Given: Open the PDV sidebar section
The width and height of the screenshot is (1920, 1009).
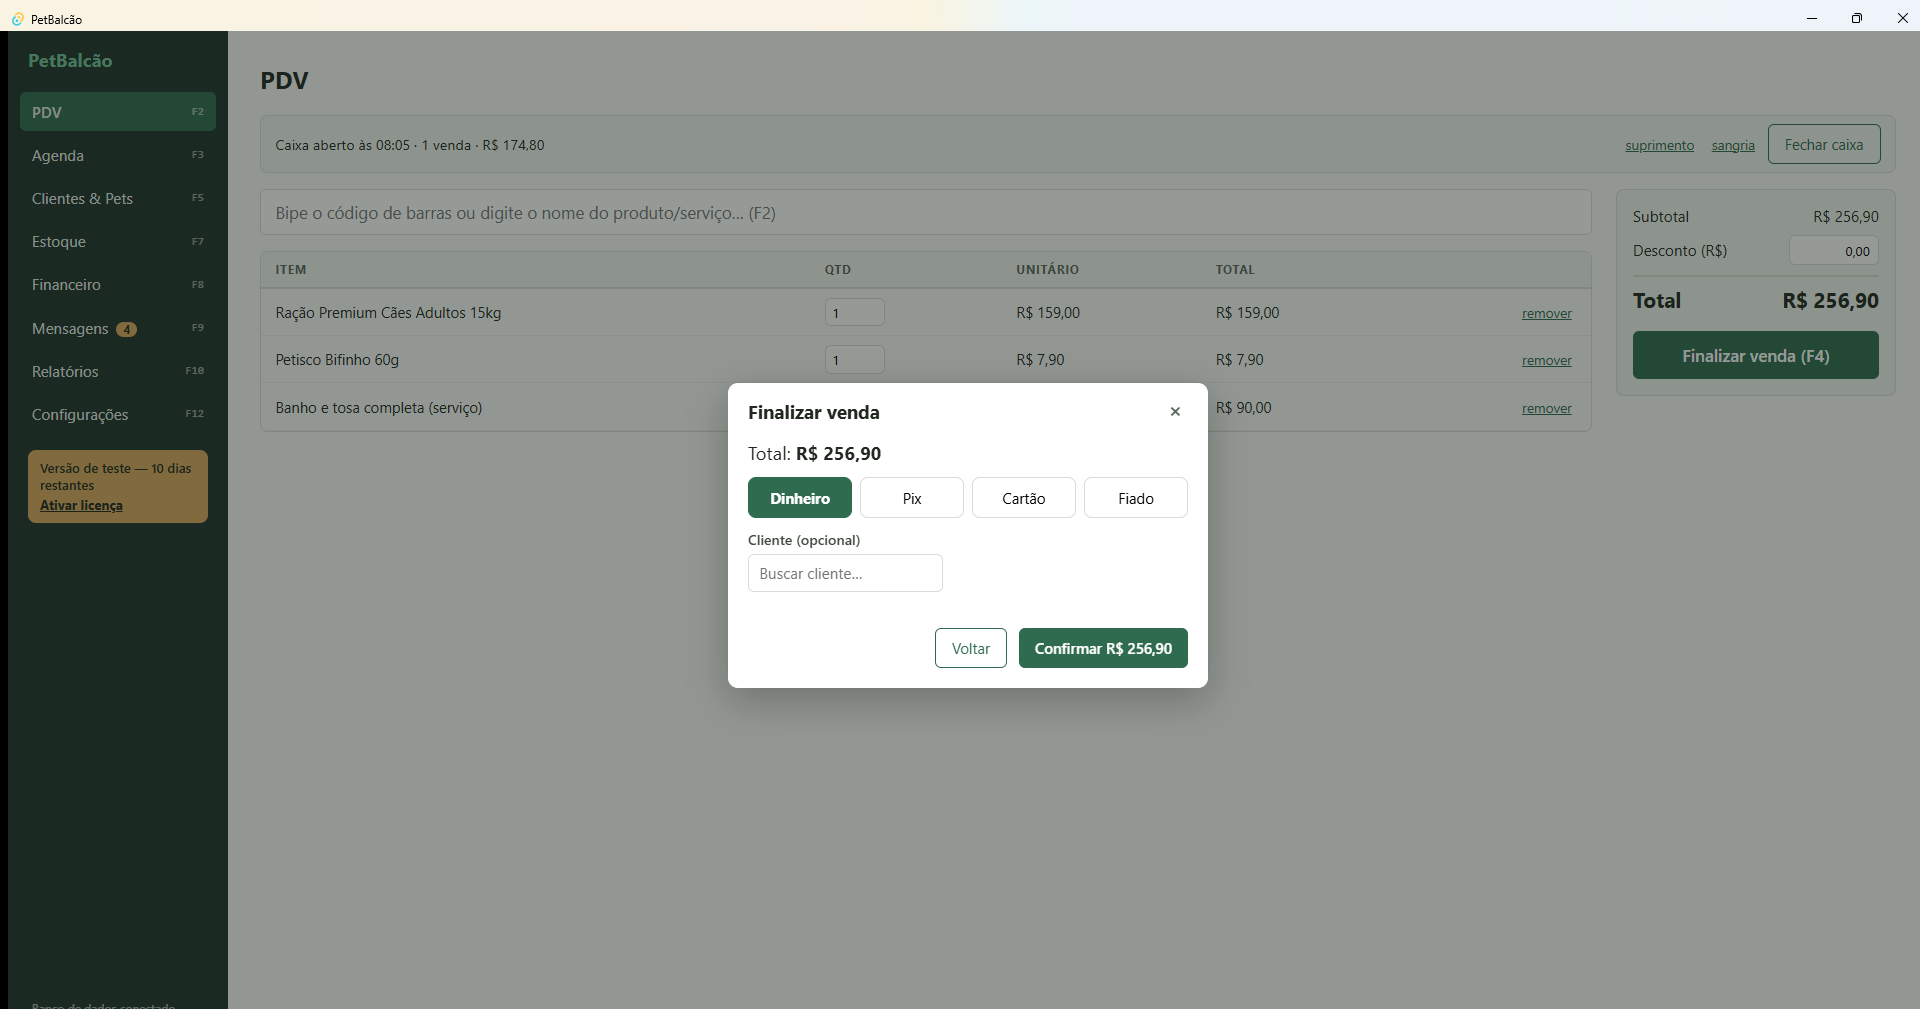Looking at the screenshot, I should [118, 112].
